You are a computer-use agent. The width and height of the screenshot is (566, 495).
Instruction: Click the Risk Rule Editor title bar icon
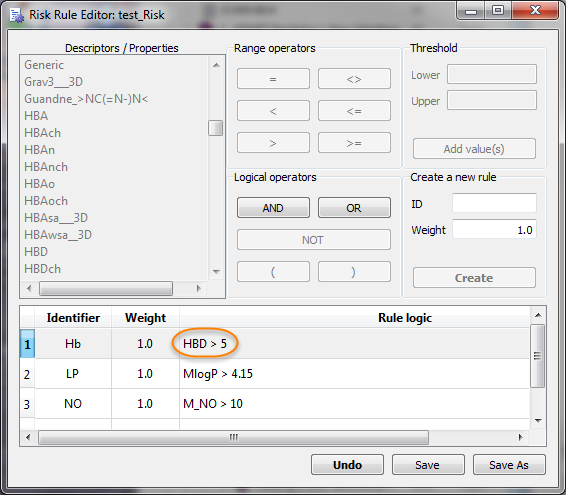click(x=16, y=15)
